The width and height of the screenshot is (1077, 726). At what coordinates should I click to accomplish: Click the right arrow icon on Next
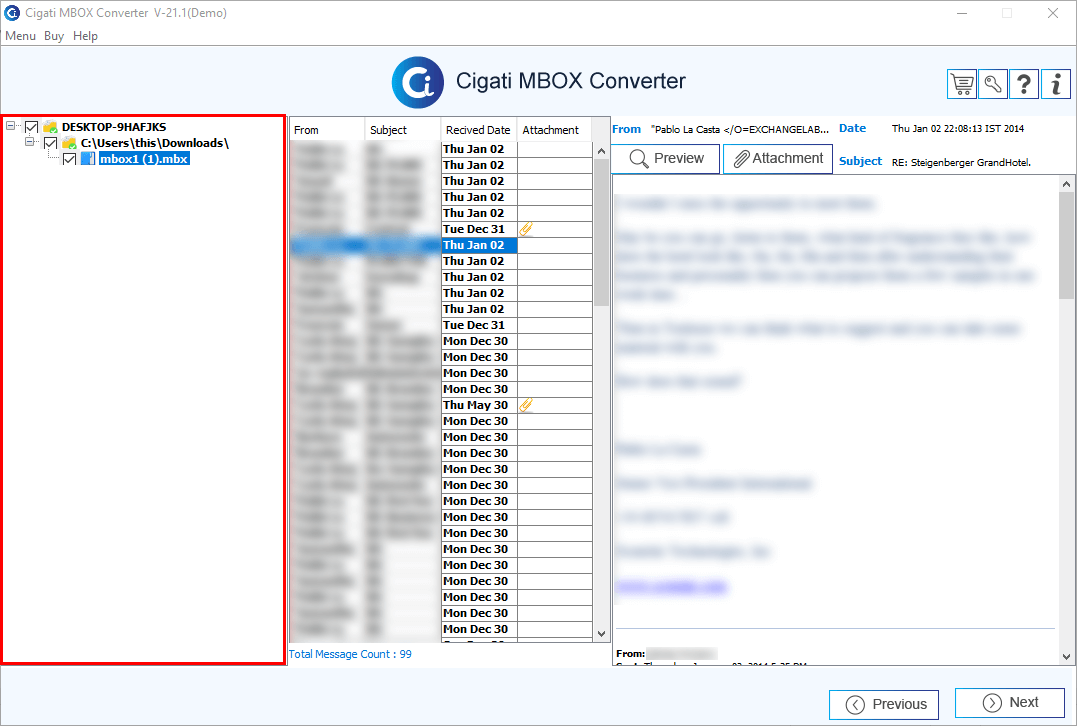[x=992, y=703]
